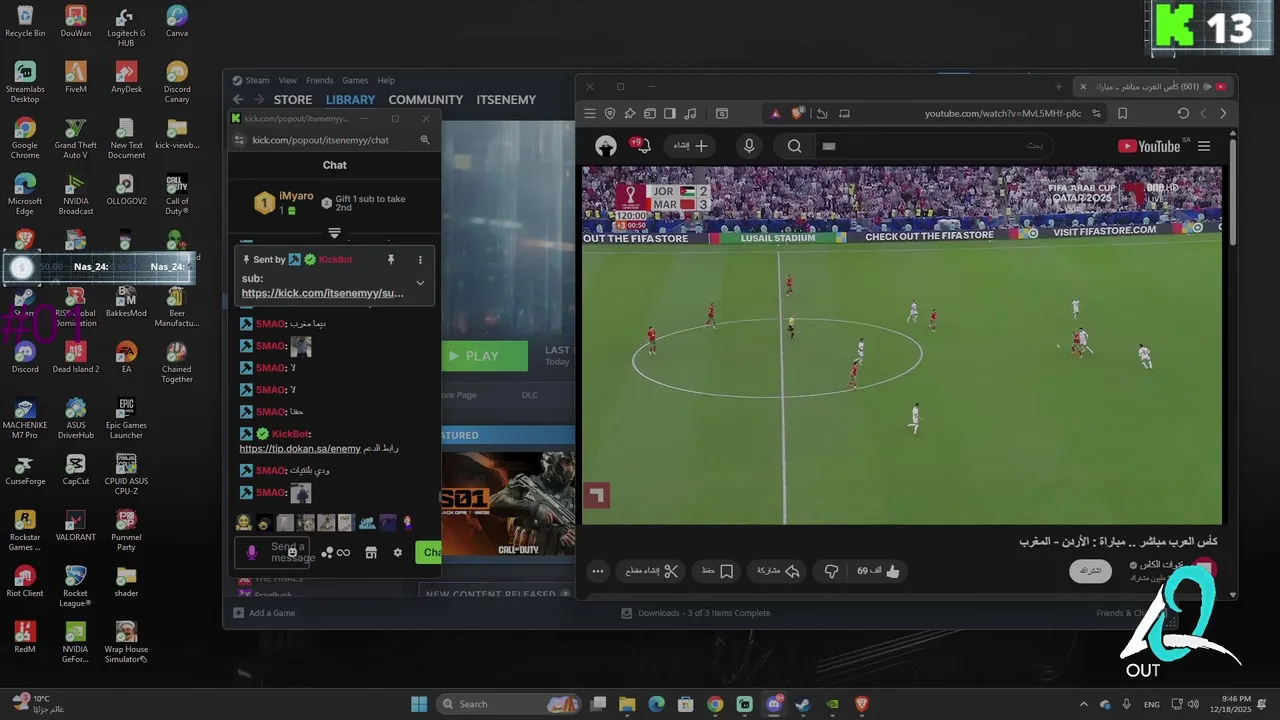Switch to the Steam STORE tab
This screenshot has width=1280, height=720.
click(x=293, y=100)
